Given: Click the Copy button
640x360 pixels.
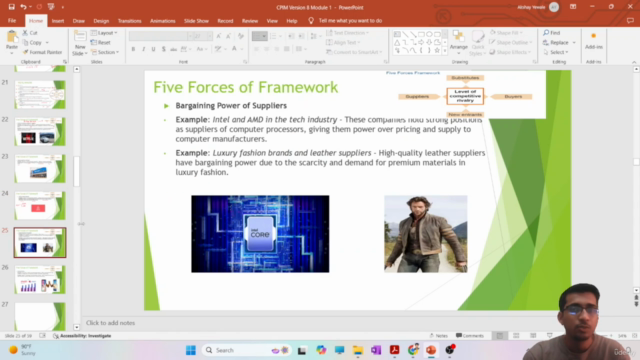Looking at the screenshot, I should [x=33, y=42].
